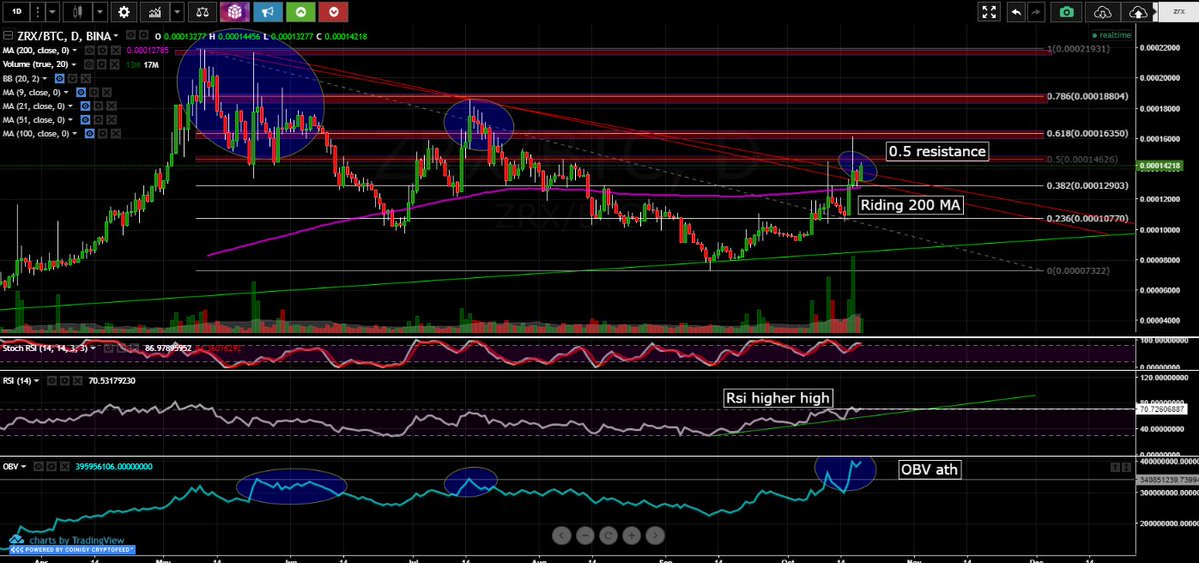Remove the MA (200, close, 0) indicator
This screenshot has height=563, width=1199.
pos(115,50)
